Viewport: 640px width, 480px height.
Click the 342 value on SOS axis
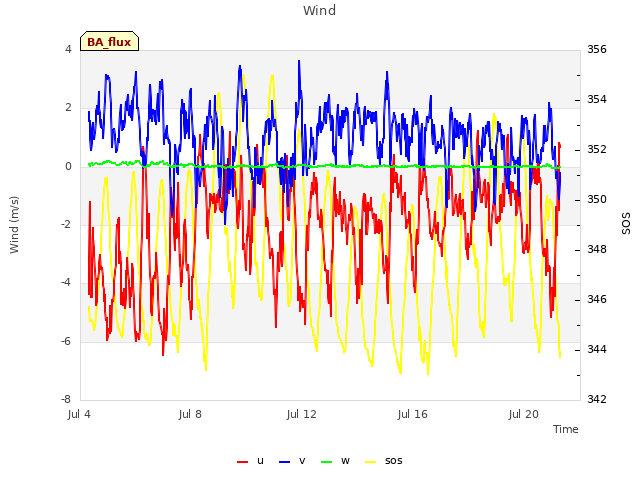tap(597, 399)
